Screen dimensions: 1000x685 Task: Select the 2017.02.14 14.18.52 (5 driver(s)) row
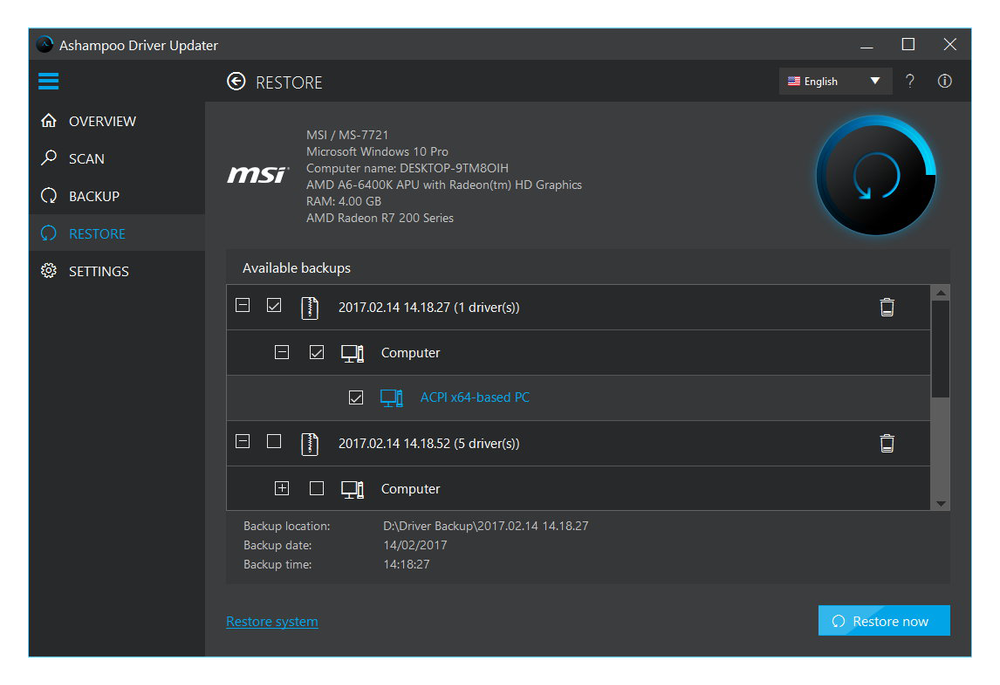[x=578, y=443]
